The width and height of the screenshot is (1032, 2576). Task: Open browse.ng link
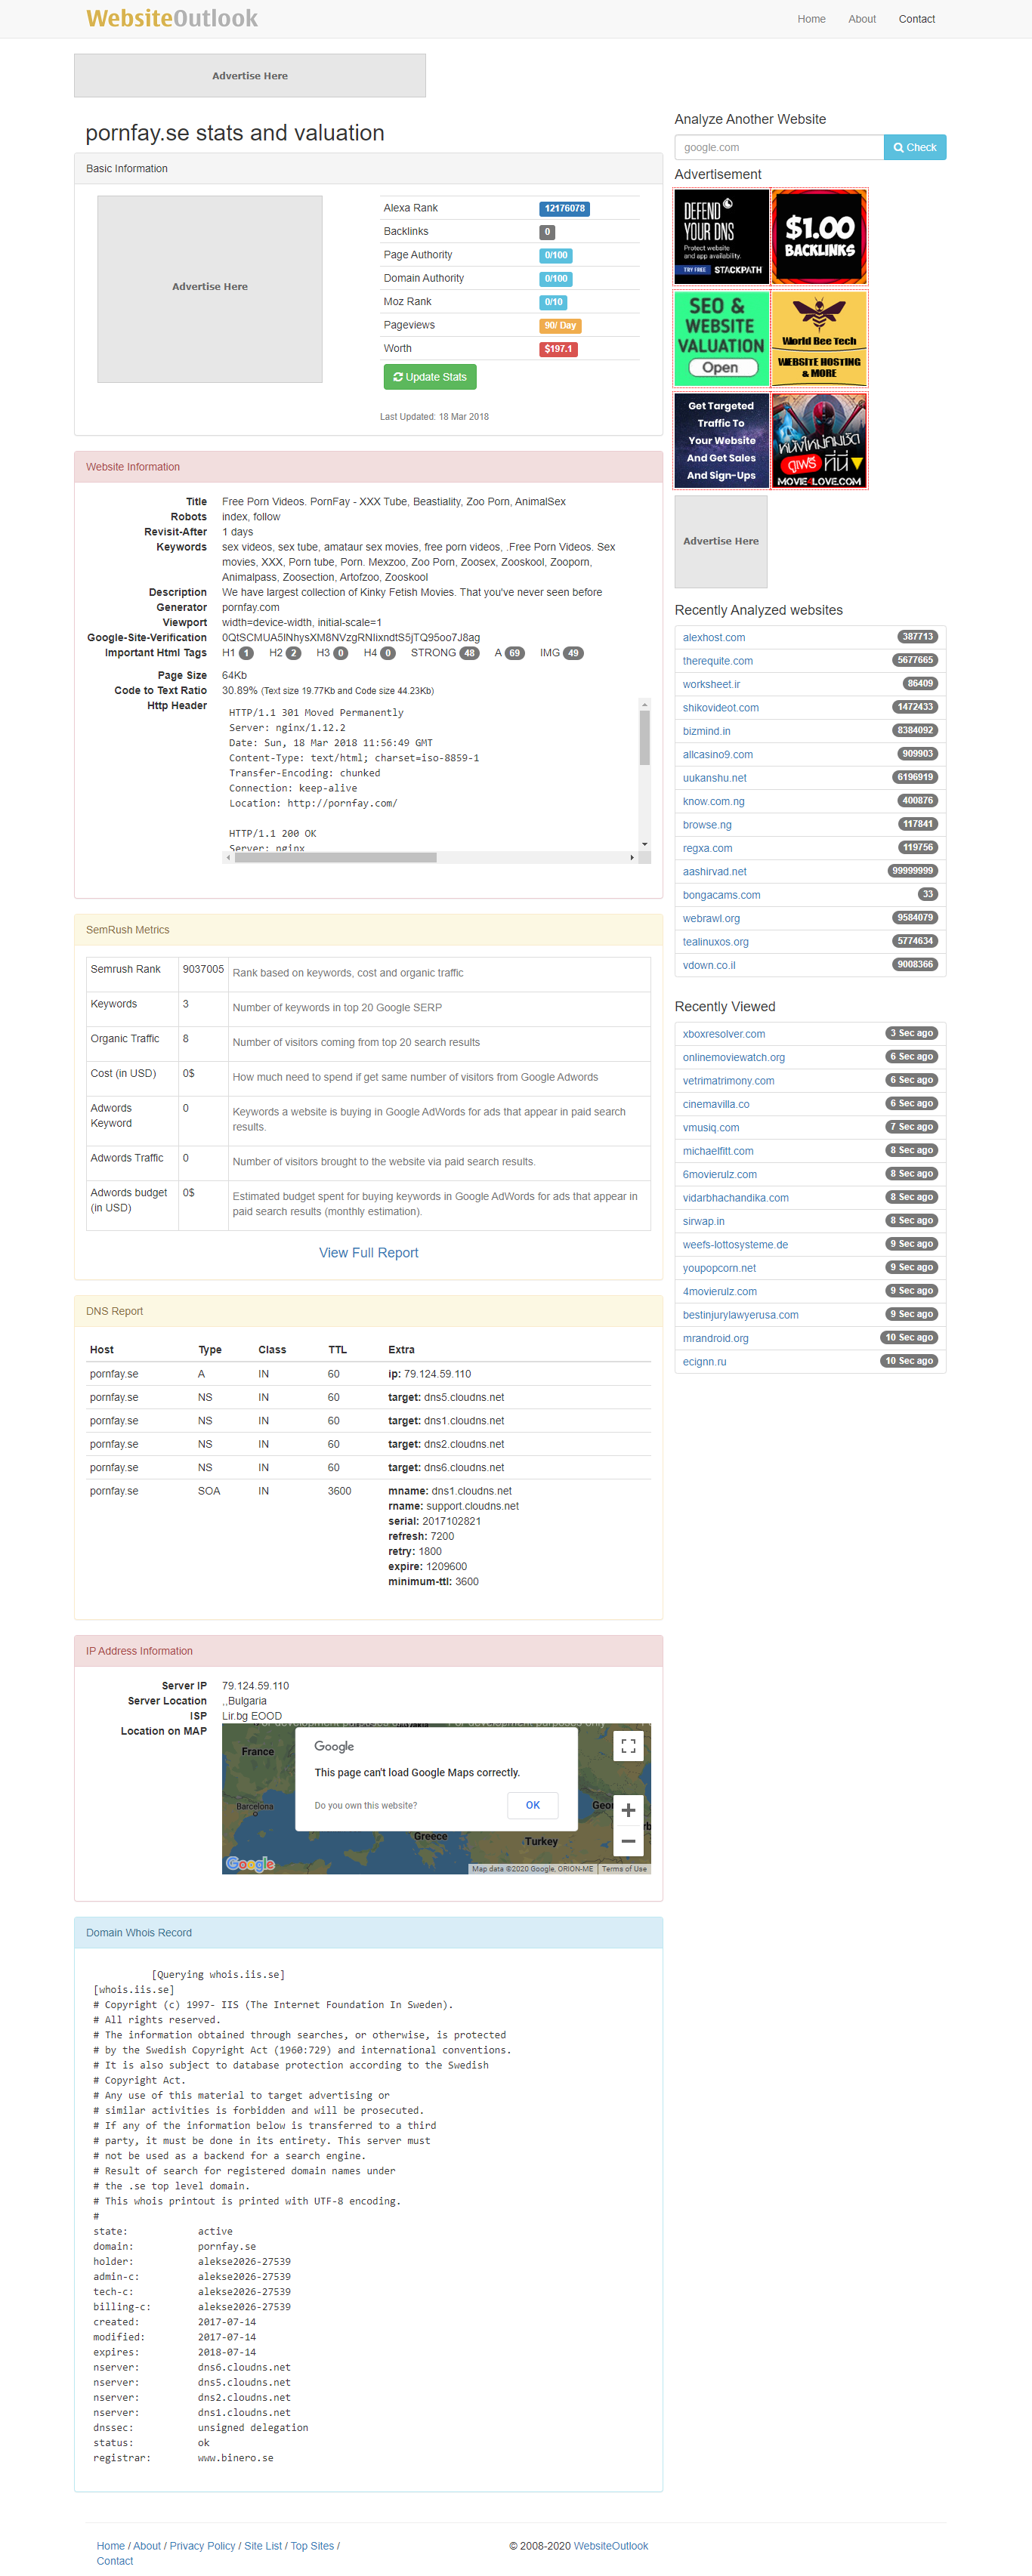click(707, 825)
